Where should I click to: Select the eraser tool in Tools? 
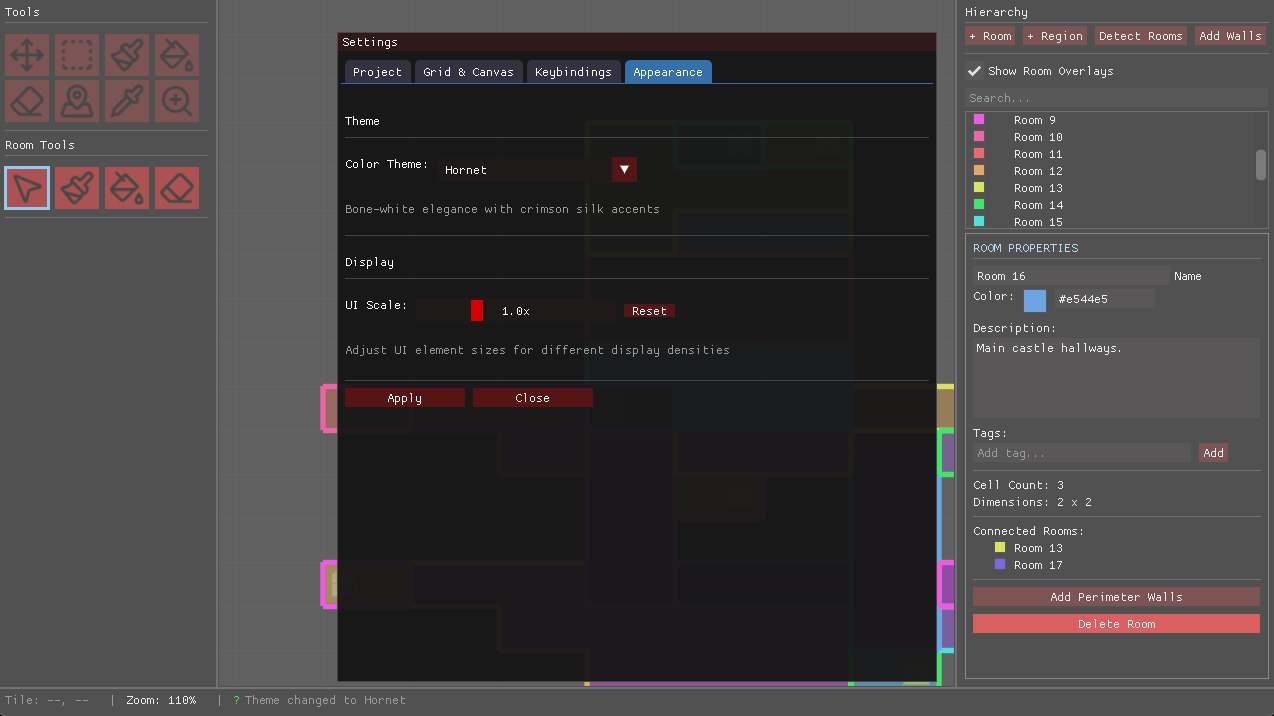[x=27, y=101]
